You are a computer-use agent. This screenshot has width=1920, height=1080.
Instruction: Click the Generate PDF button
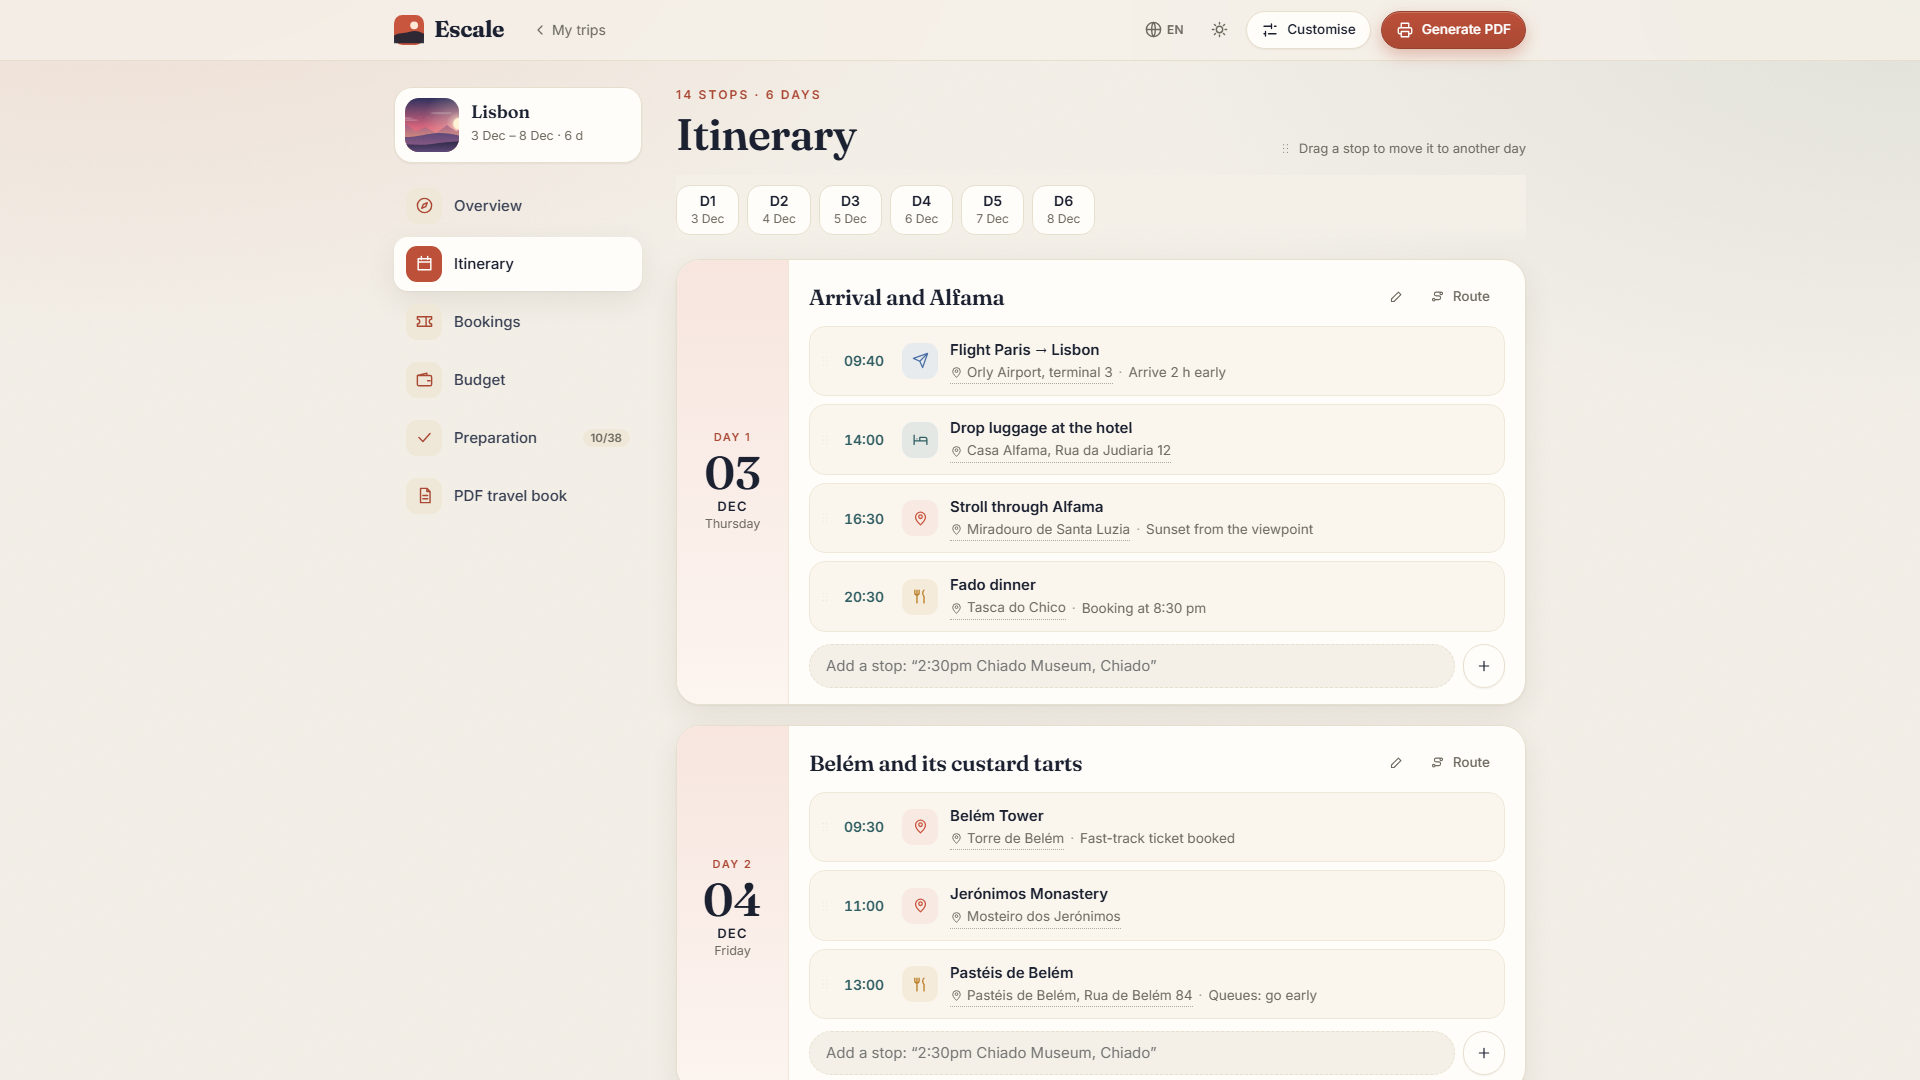(x=1453, y=30)
